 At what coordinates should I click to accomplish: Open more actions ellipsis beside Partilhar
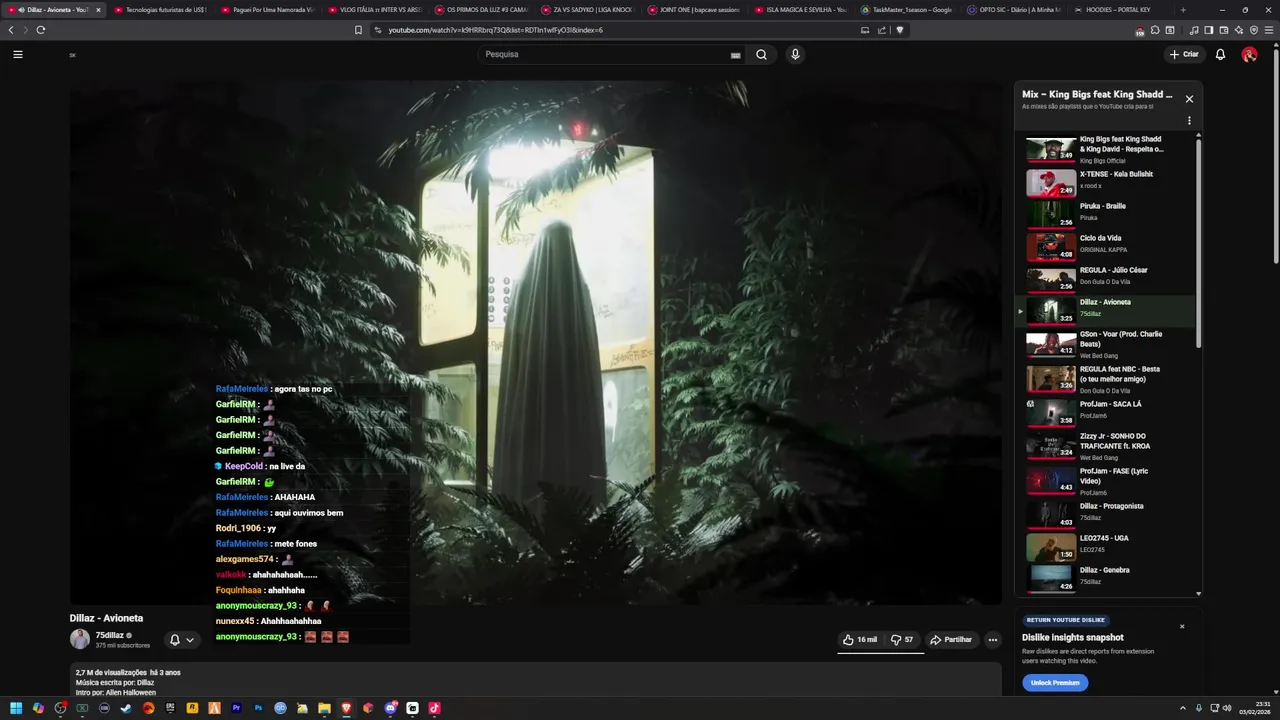pos(993,640)
